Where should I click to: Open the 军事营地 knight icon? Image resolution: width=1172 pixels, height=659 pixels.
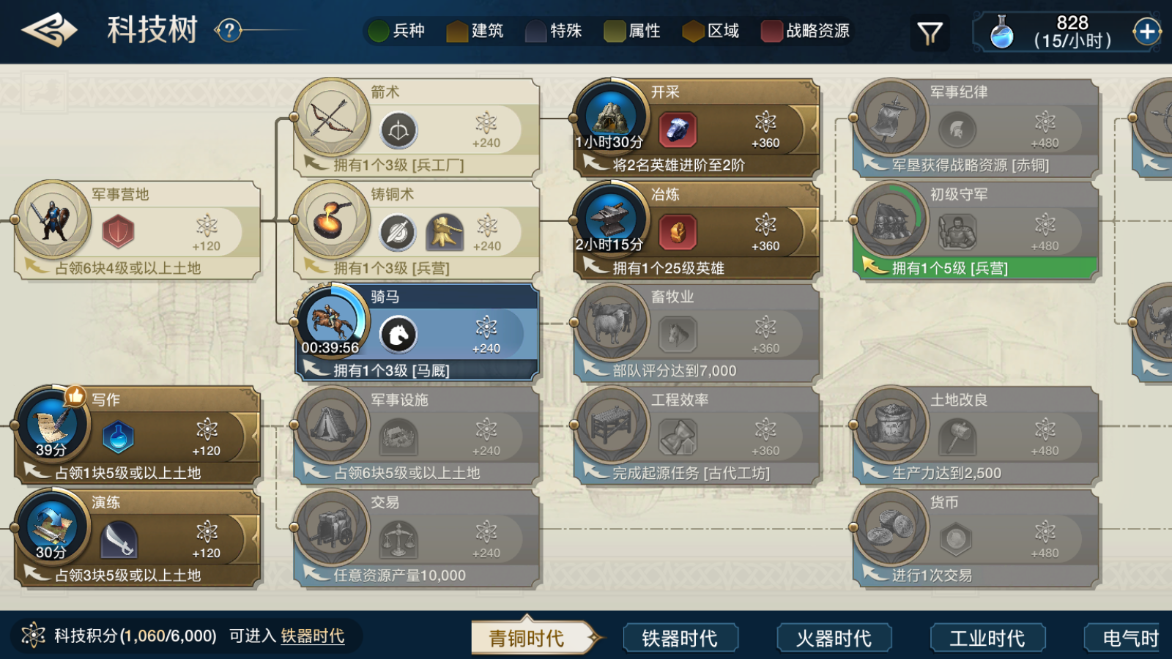(52, 220)
